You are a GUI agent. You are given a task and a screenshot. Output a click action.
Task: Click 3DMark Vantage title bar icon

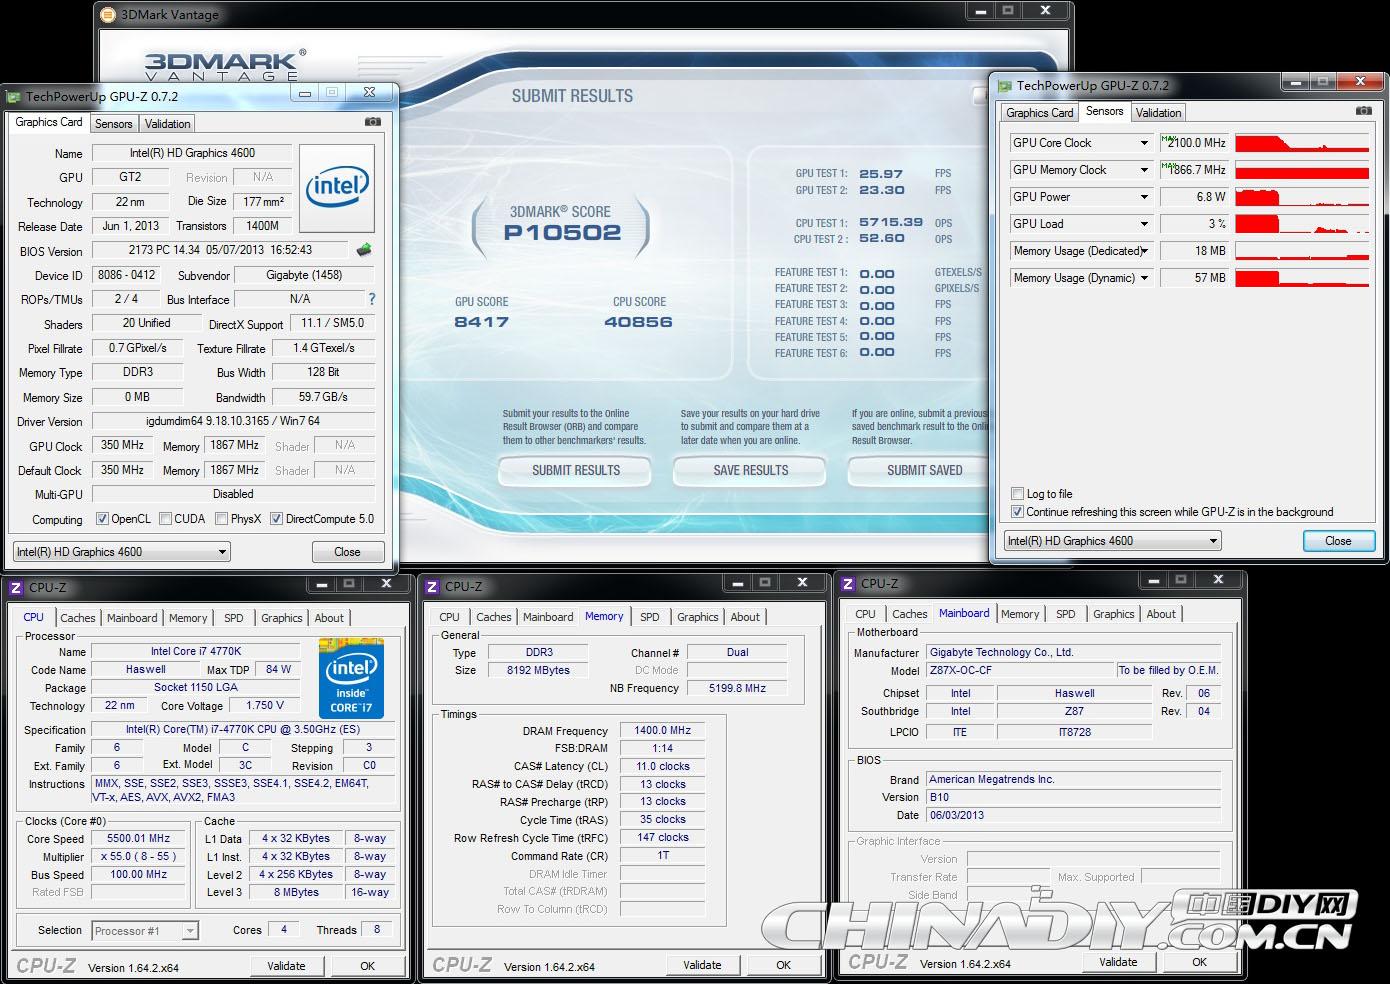click(x=108, y=14)
